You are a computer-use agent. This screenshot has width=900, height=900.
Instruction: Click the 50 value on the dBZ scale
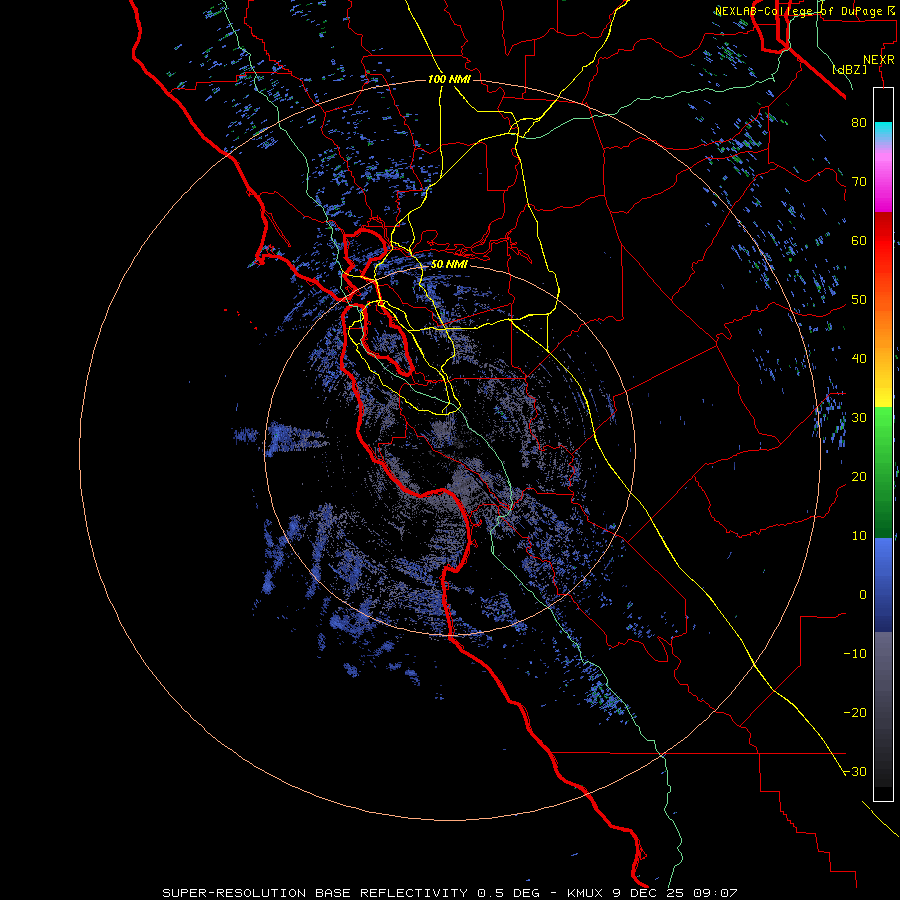tap(859, 300)
